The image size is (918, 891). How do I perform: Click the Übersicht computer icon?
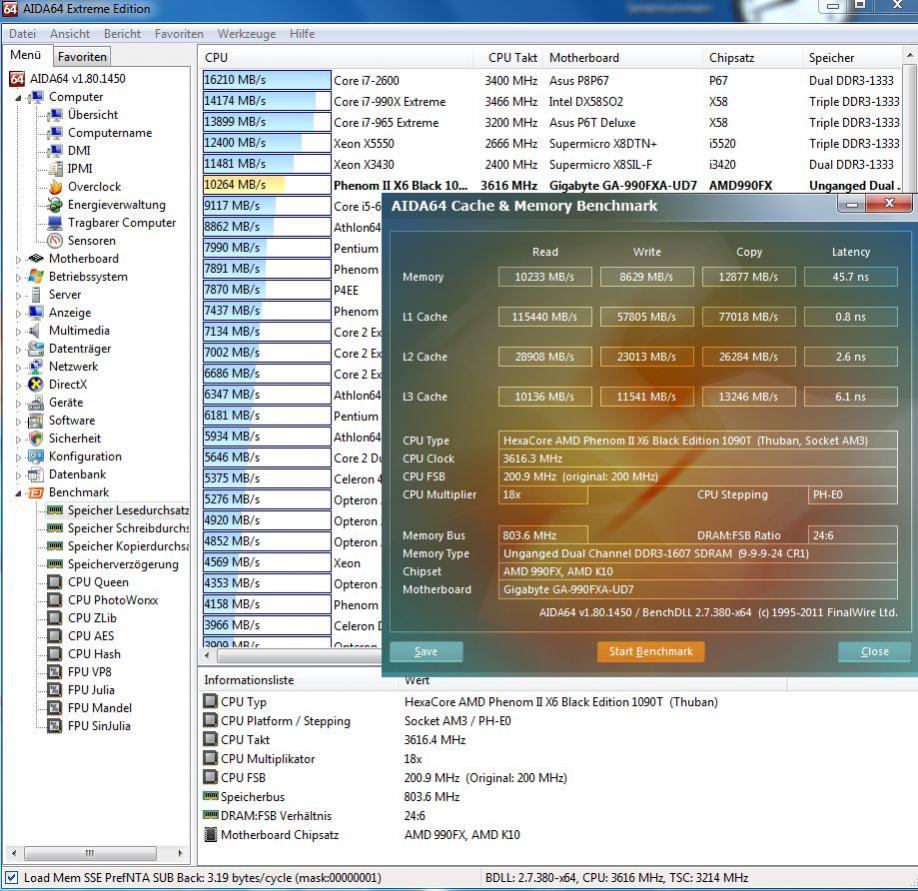coord(56,115)
